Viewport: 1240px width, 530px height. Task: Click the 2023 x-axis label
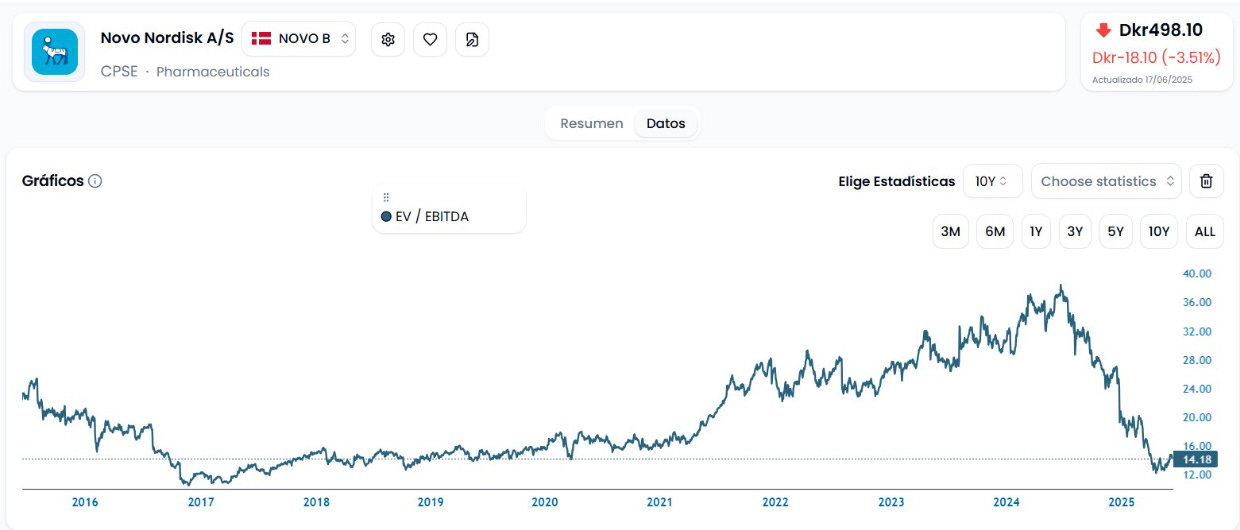(891, 502)
